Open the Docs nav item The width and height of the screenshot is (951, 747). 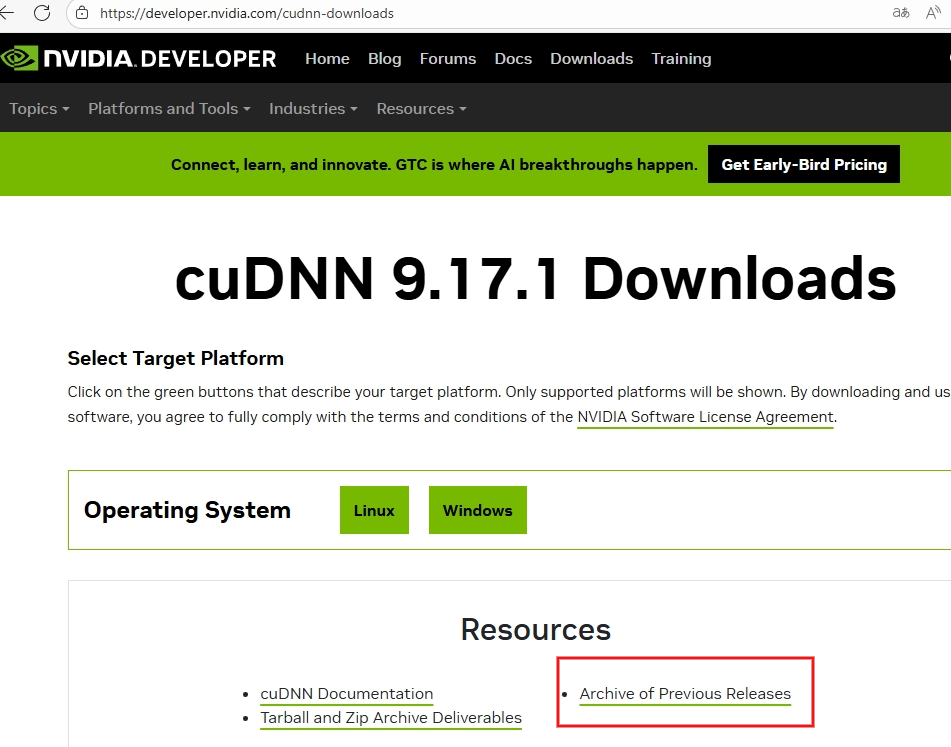513,59
